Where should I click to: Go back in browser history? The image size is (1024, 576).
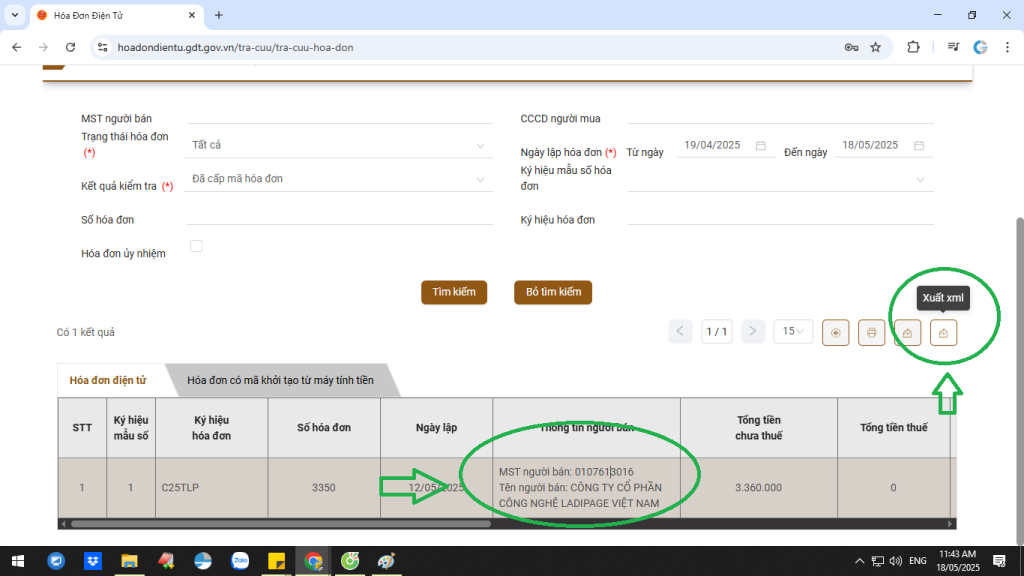coord(17,47)
